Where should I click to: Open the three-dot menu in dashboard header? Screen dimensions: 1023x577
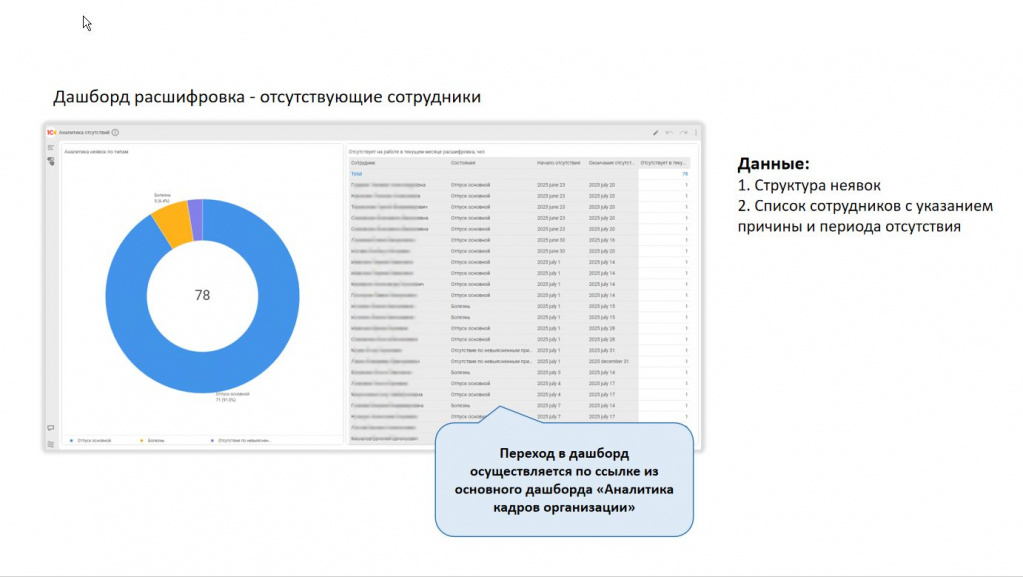696,133
